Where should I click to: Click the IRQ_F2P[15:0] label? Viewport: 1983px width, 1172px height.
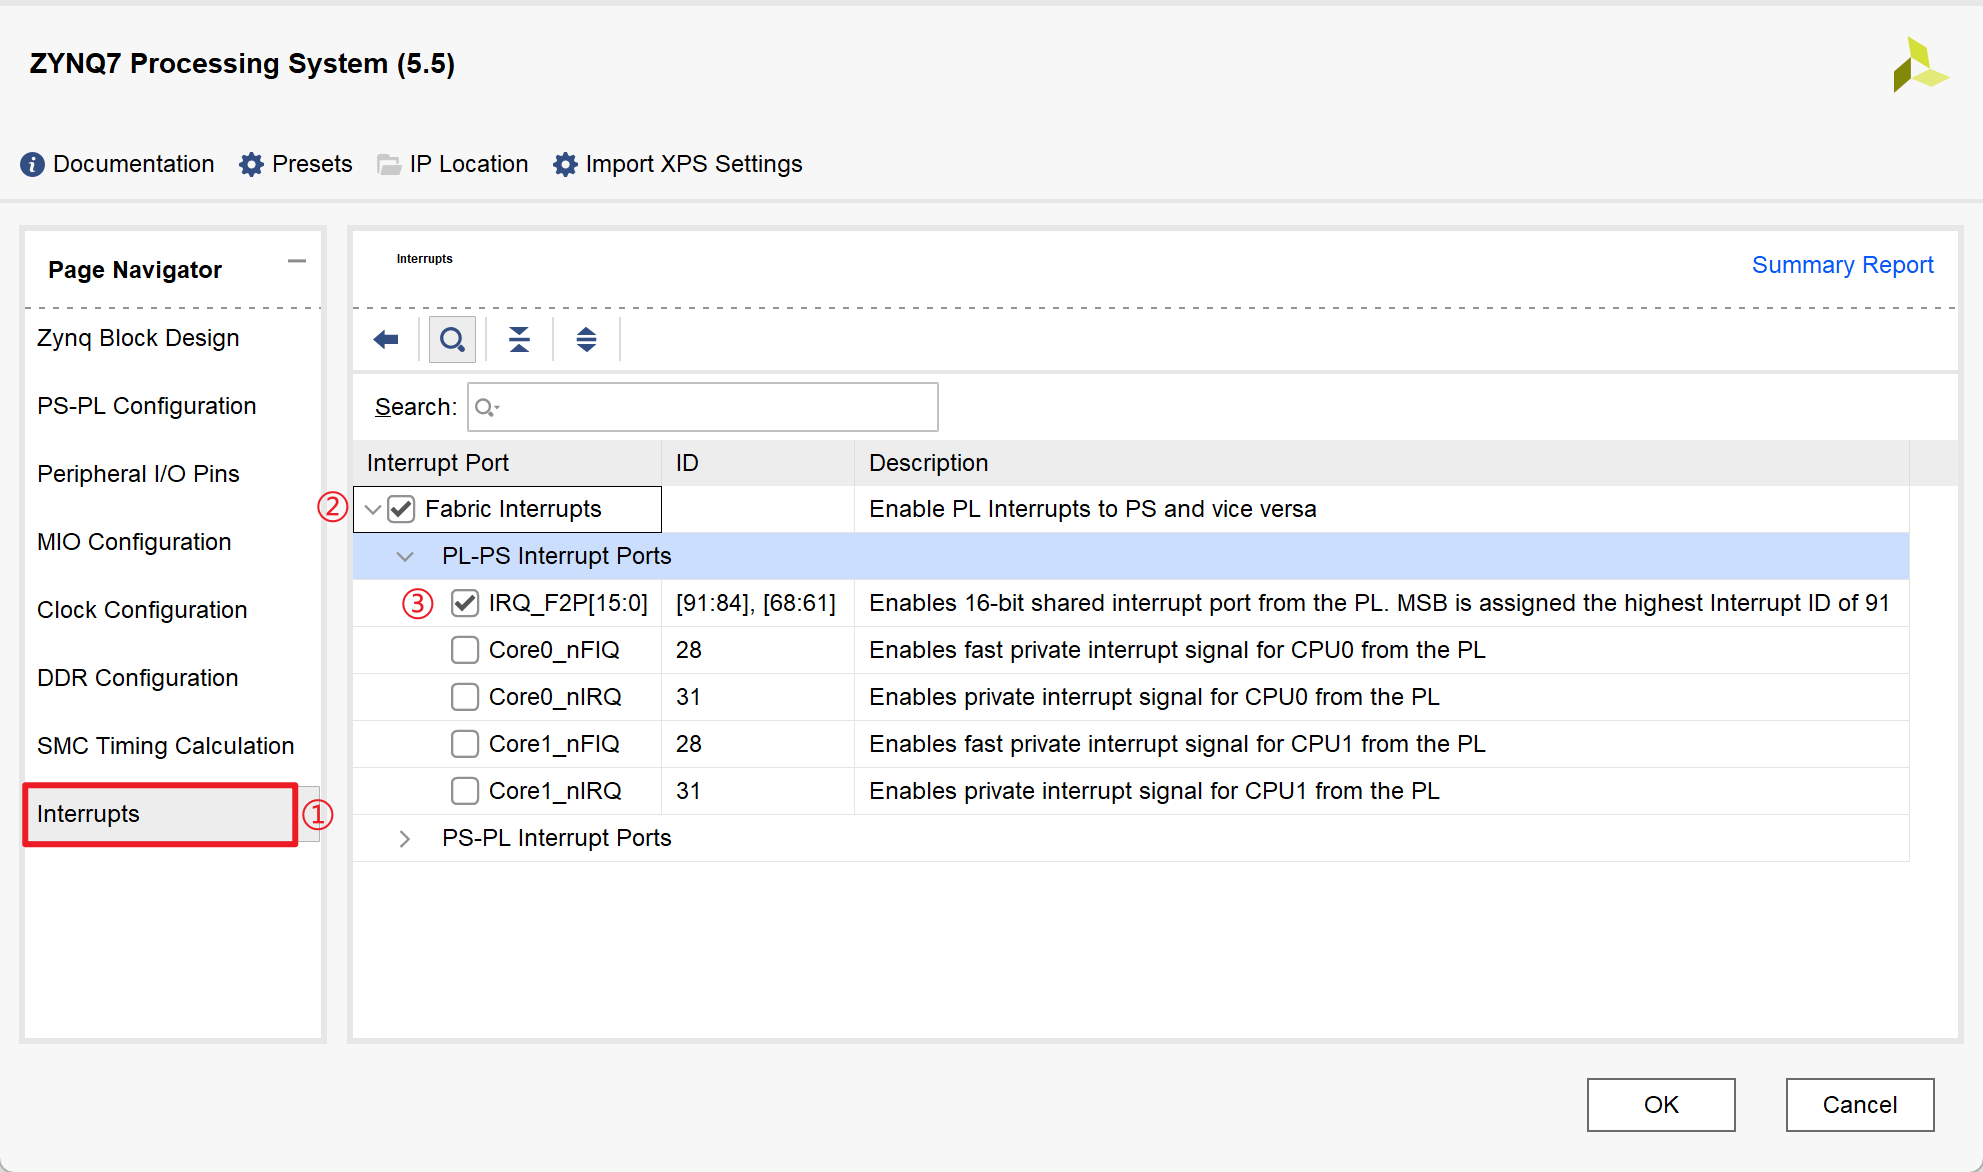tap(568, 603)
